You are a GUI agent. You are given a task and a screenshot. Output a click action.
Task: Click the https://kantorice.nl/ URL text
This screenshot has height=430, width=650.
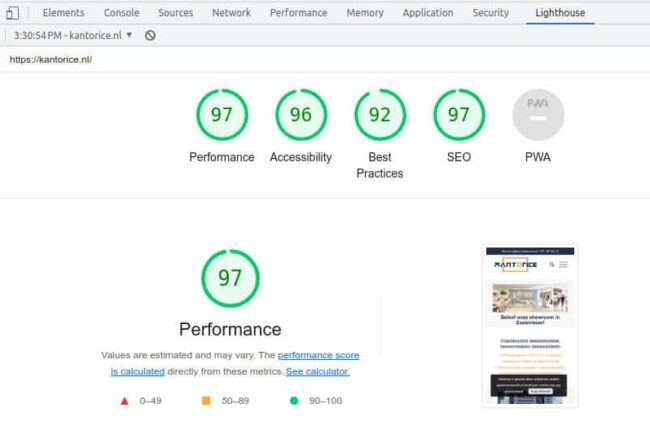[51, 60]
